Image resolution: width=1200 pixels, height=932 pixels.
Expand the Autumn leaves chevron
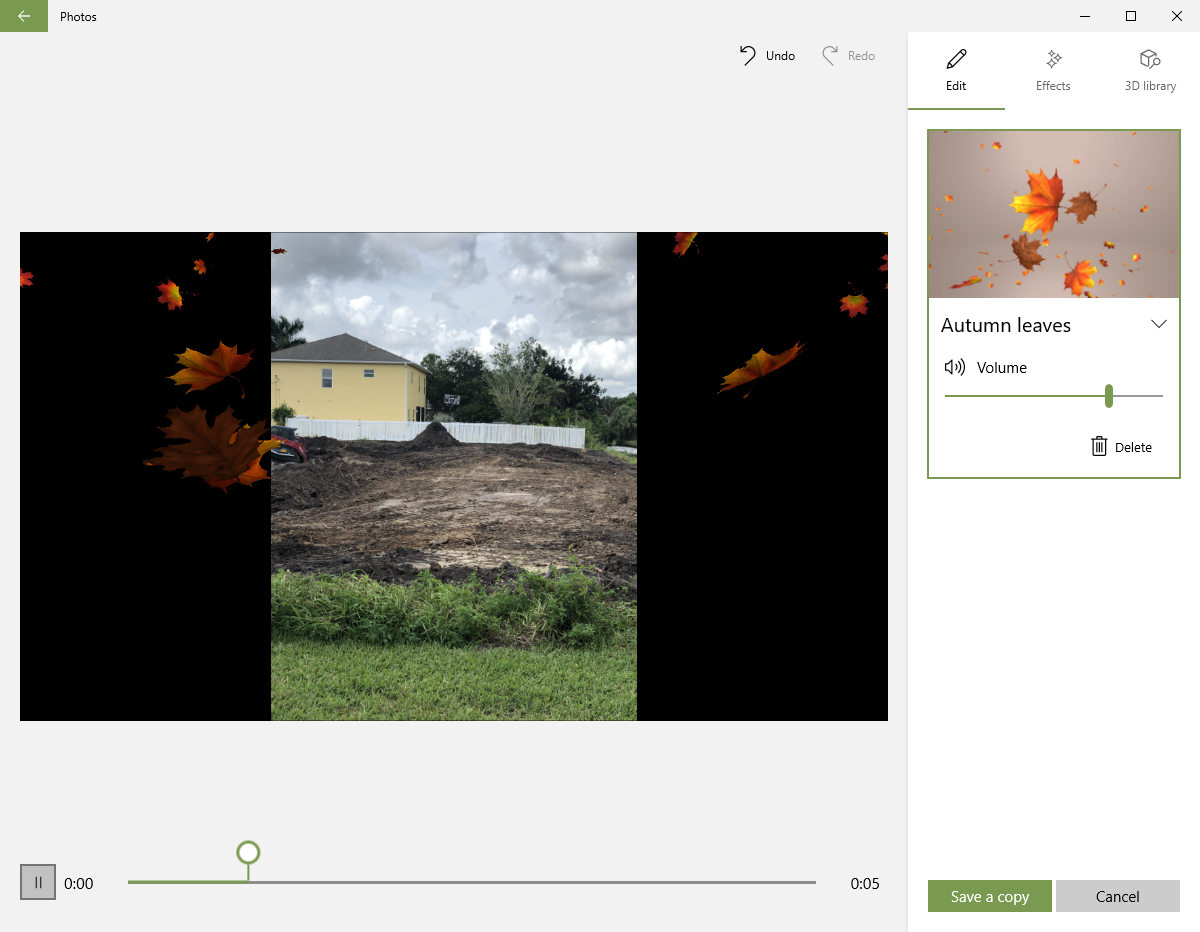click(x=1158, y=324)
